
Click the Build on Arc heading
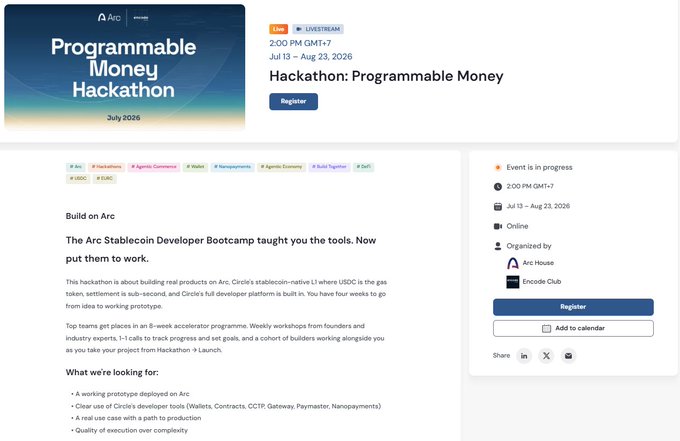(x=90, y=216)
